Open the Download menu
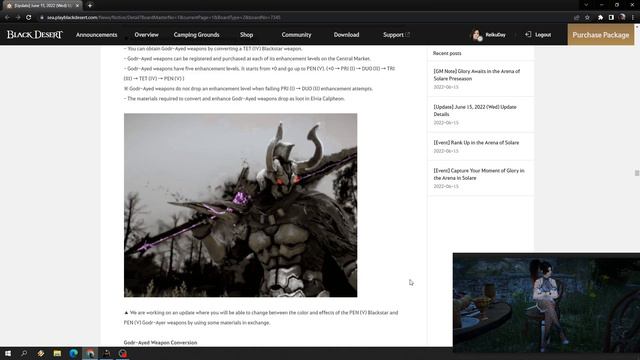Image resolution: width=640 pixels, height=360 pixels. 346,35
